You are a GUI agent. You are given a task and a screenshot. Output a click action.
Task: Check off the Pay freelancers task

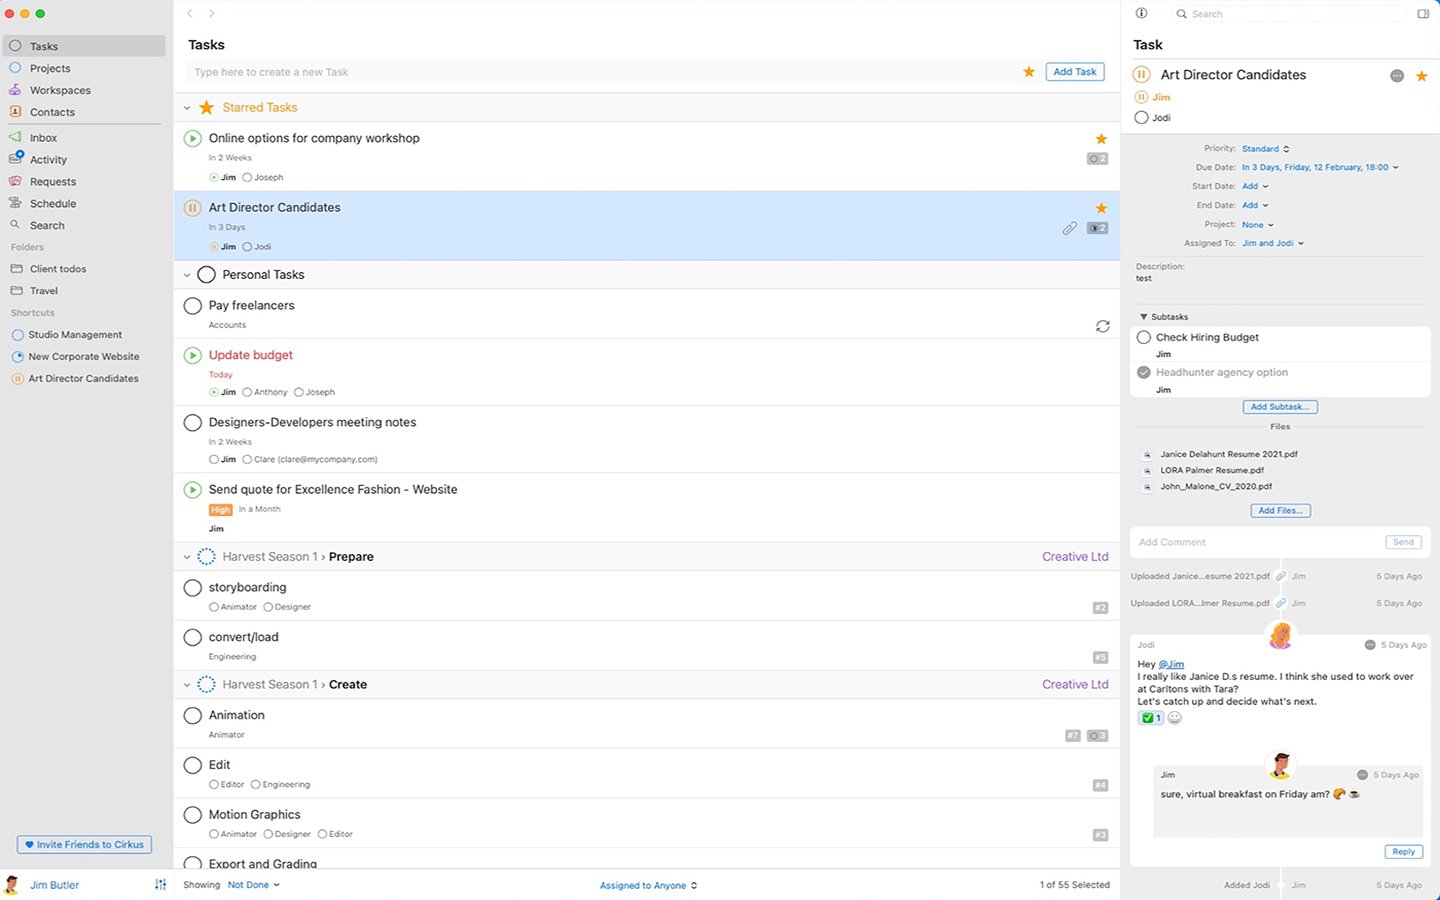(x=193, y=306)
